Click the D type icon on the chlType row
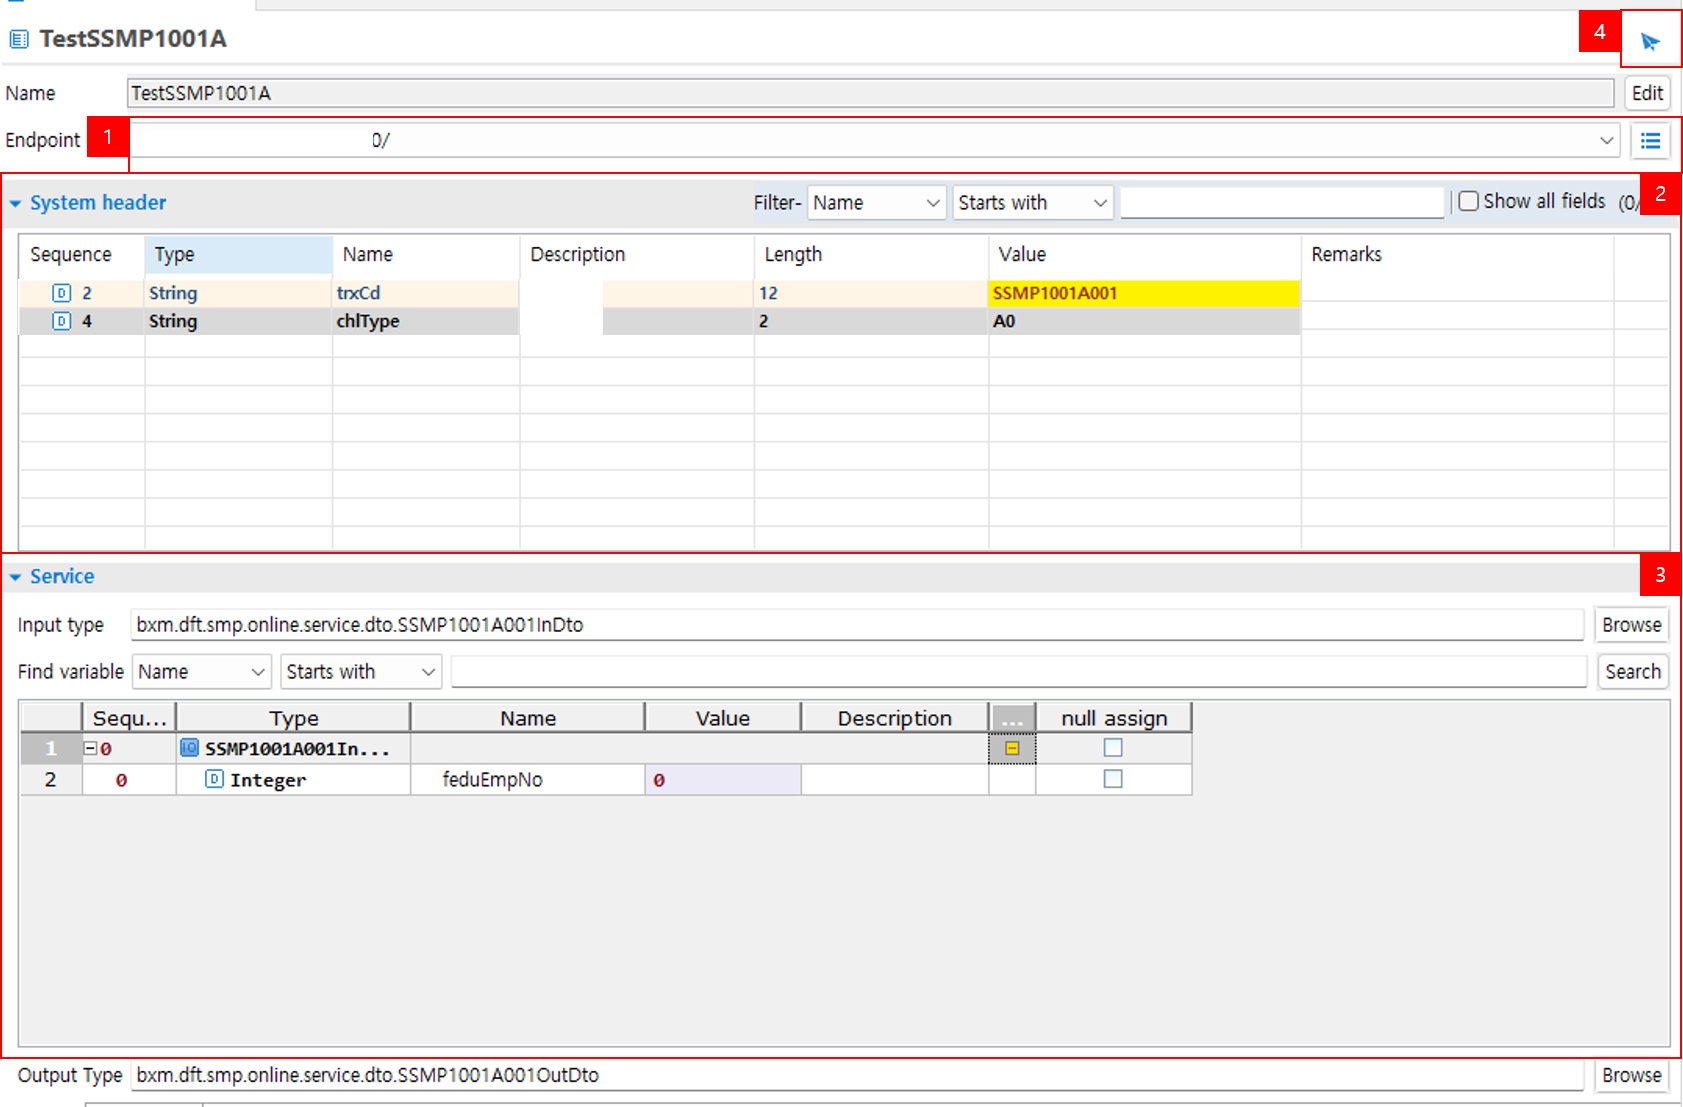This screenshot has width=1683, height=1107. coord(62,321)
